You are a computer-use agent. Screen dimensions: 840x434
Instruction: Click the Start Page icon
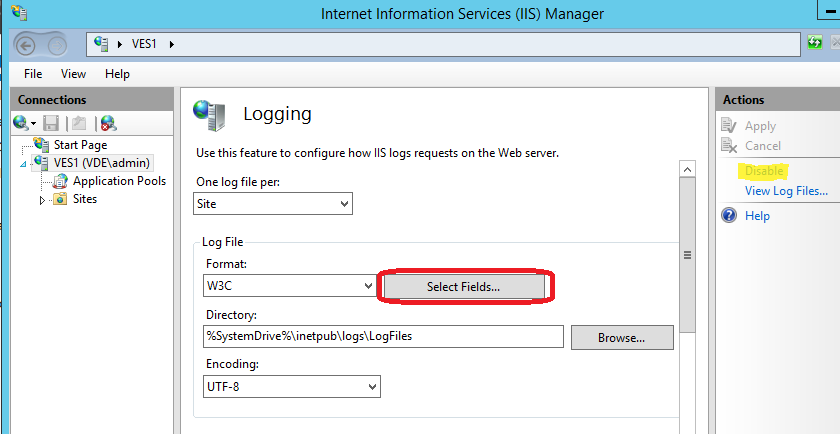(x=41, y=144)
